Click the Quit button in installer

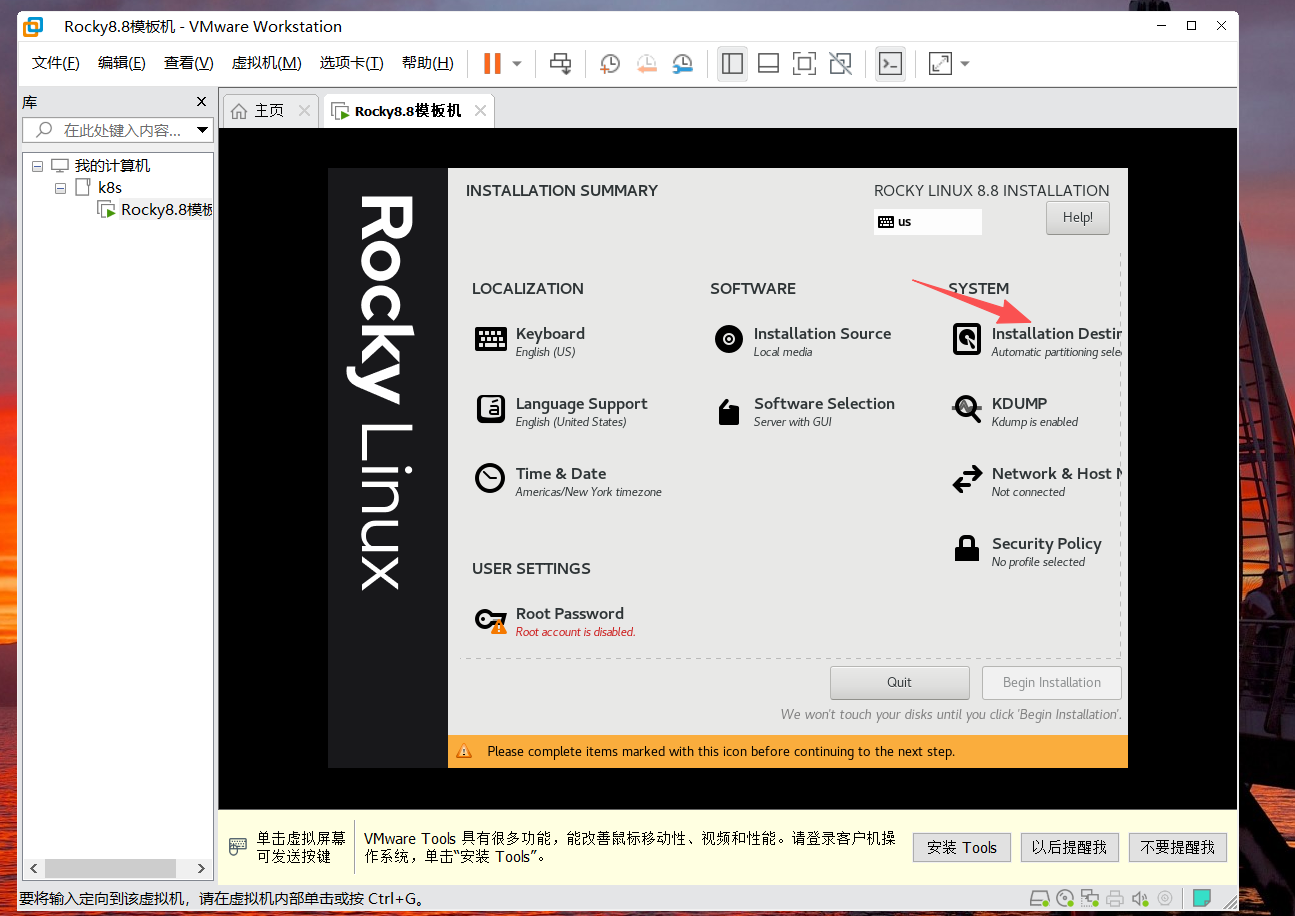coord(899,683)
